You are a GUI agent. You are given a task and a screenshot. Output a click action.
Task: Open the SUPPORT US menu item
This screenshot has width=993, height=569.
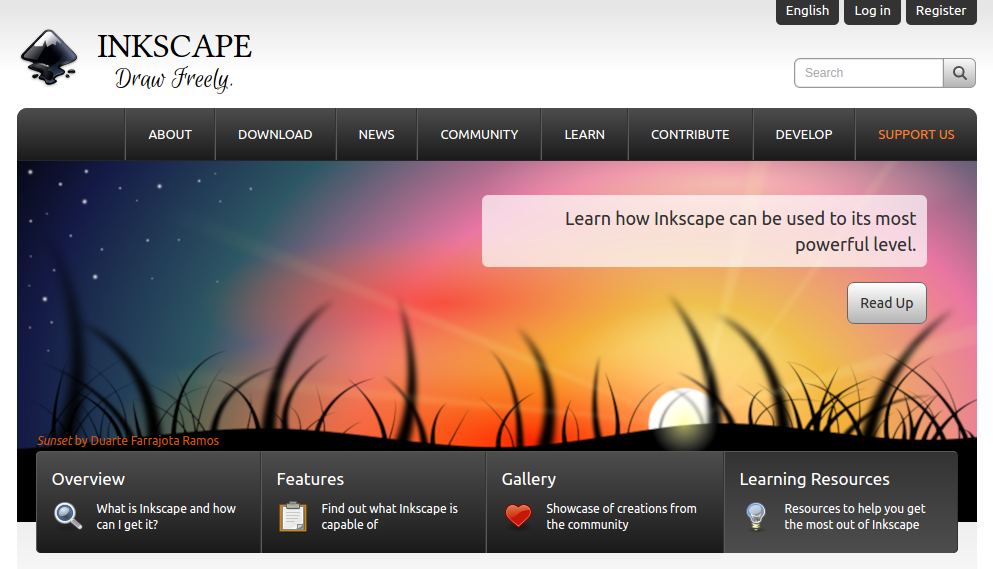click(916, 134)
